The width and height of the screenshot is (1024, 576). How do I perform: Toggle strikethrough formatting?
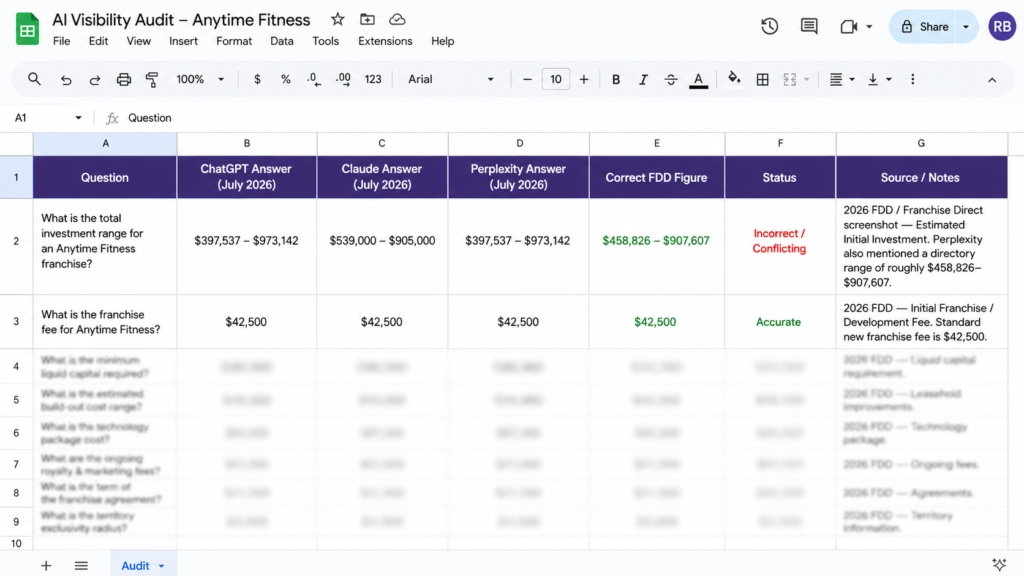(671, 80)
